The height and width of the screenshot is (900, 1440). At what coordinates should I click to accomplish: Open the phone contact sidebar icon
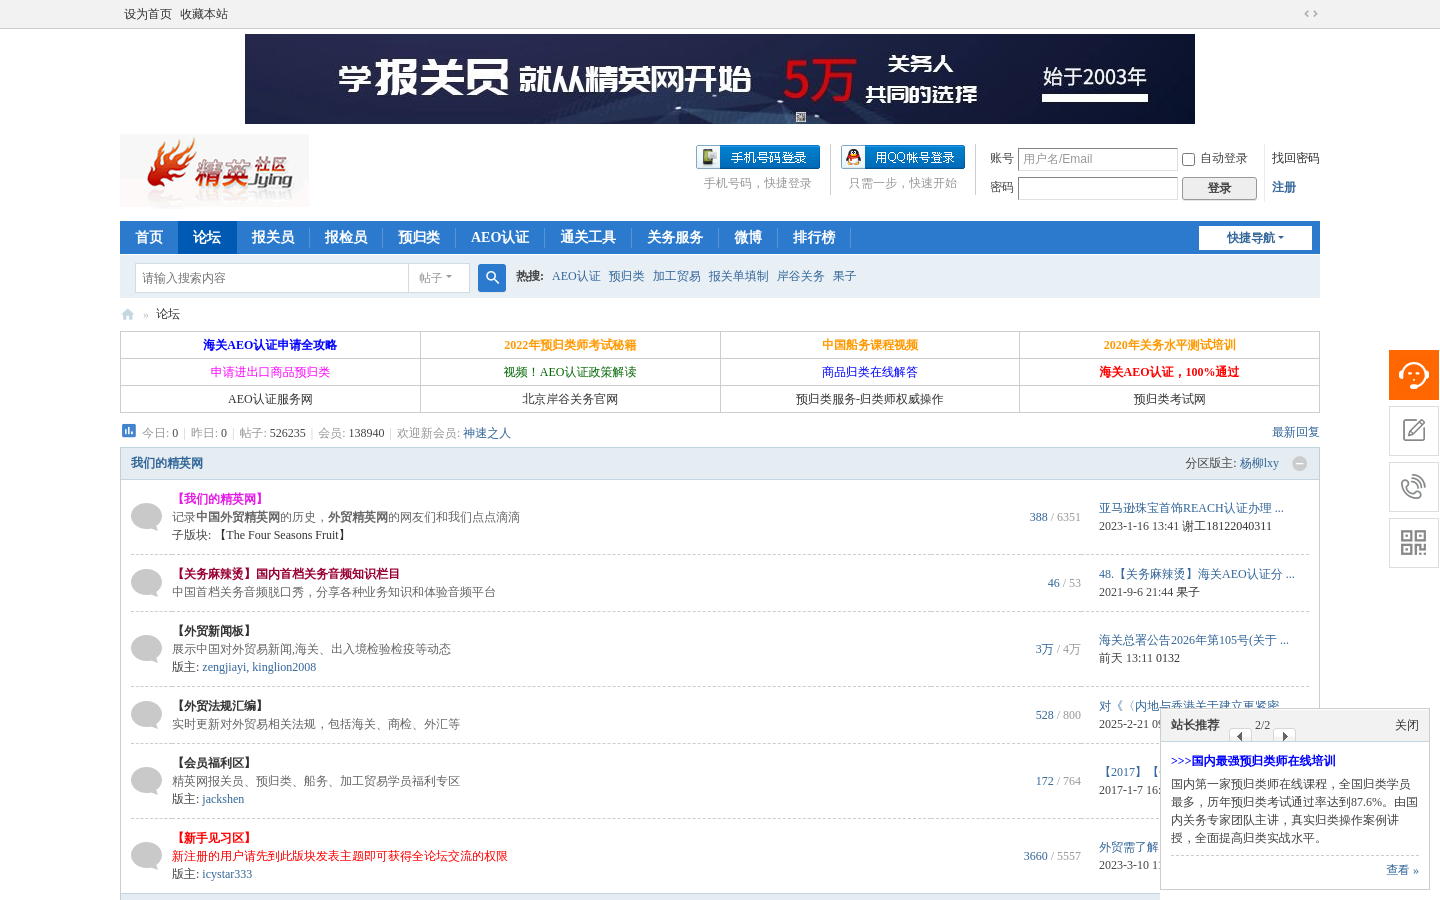tap(1414, 487)
